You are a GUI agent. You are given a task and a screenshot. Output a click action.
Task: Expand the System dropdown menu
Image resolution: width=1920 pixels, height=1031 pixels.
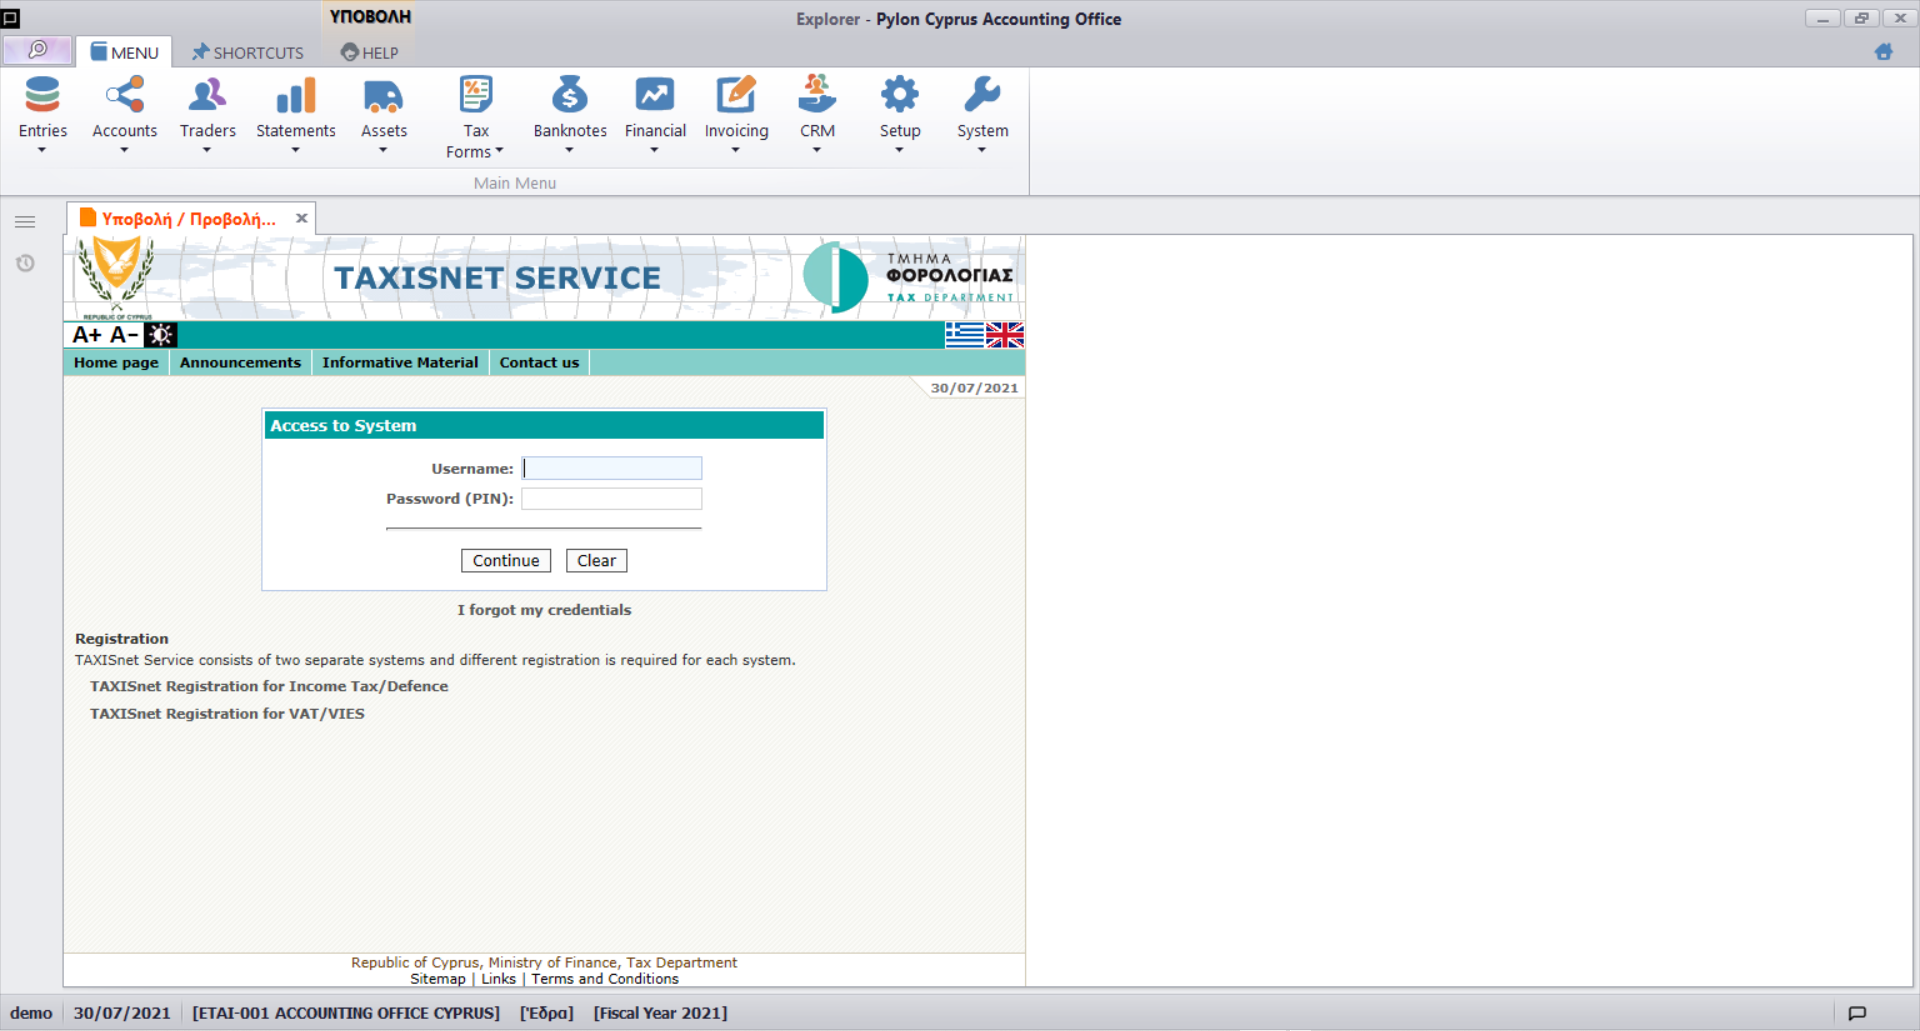point(981,150)
